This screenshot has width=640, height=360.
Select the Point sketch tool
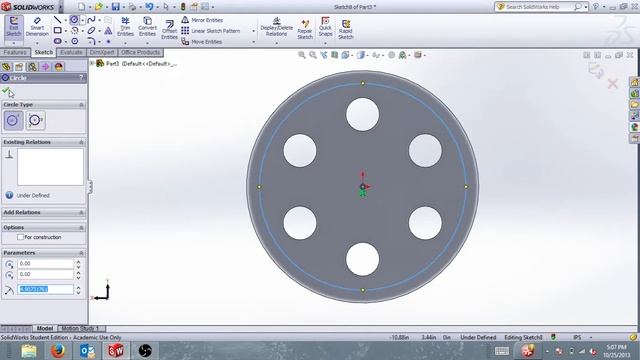click(108, 41)
